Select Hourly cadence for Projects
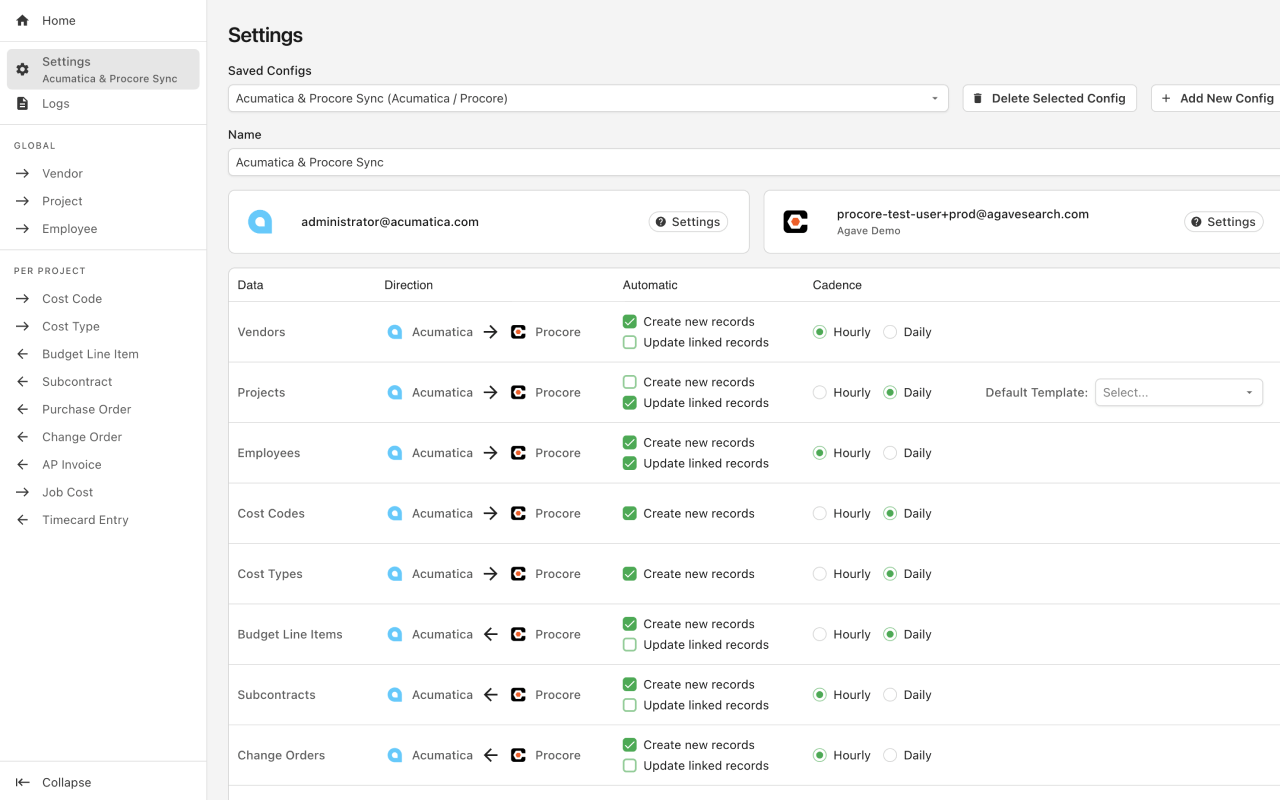The height and width of the screenshot is (800, 1280). [x=820, y=393]
